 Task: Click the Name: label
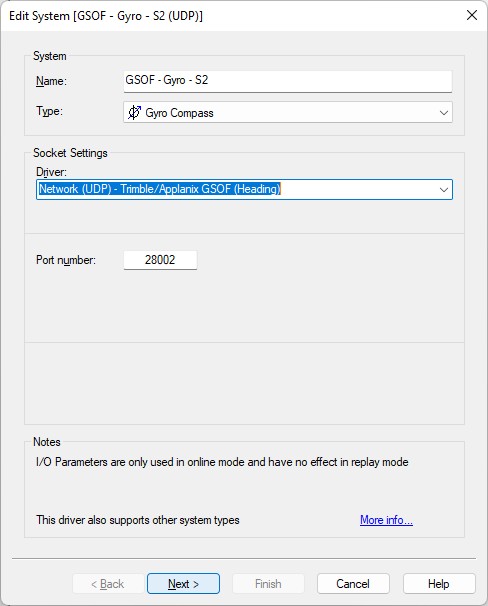pos(51,81)
